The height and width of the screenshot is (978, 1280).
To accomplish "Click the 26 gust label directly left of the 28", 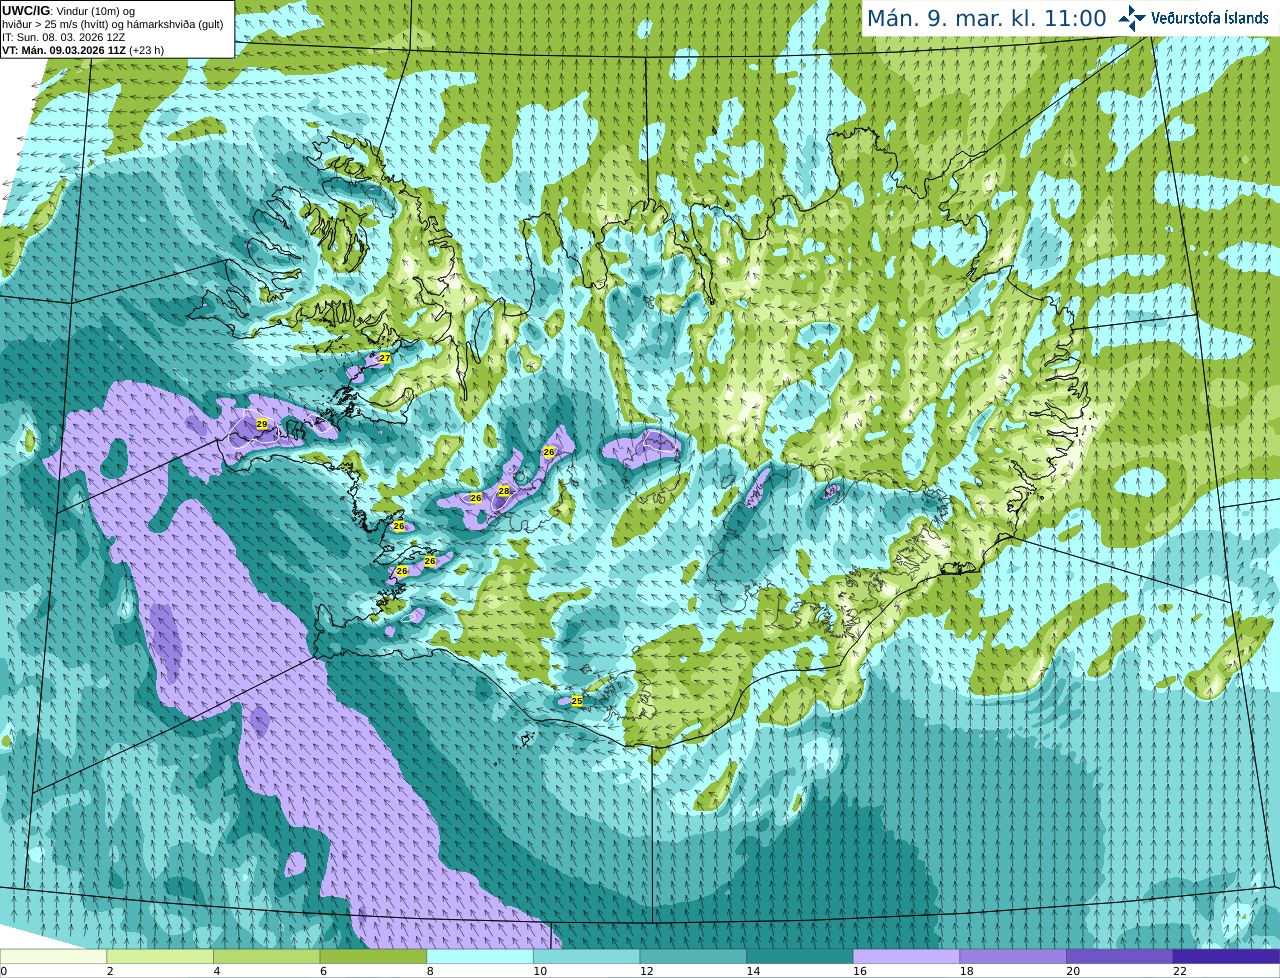I will click(476, 497).
